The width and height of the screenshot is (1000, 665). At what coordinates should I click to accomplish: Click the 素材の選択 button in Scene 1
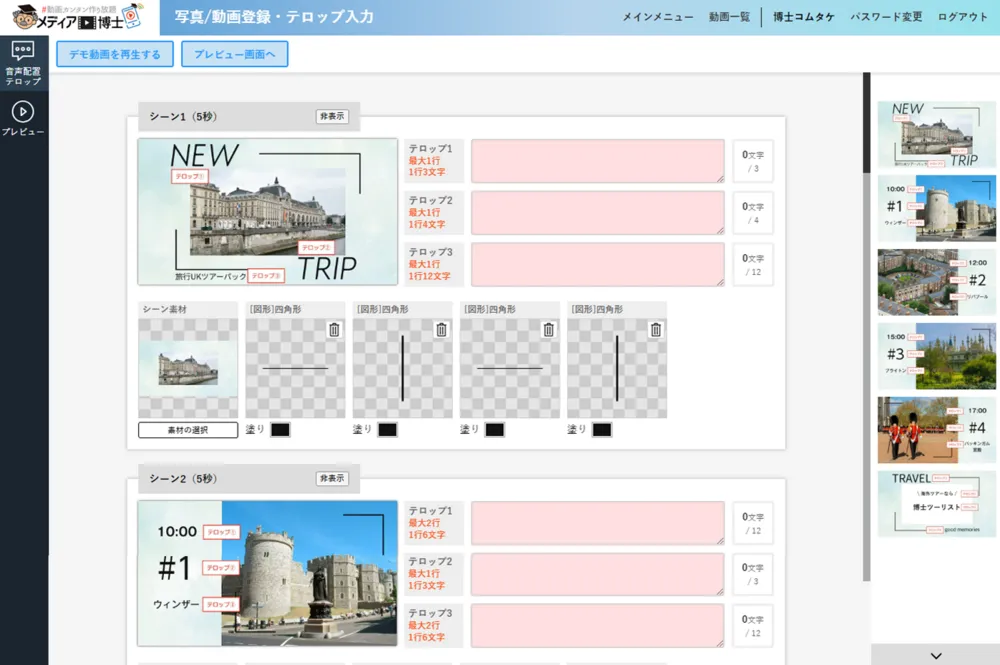pos(188,430)
